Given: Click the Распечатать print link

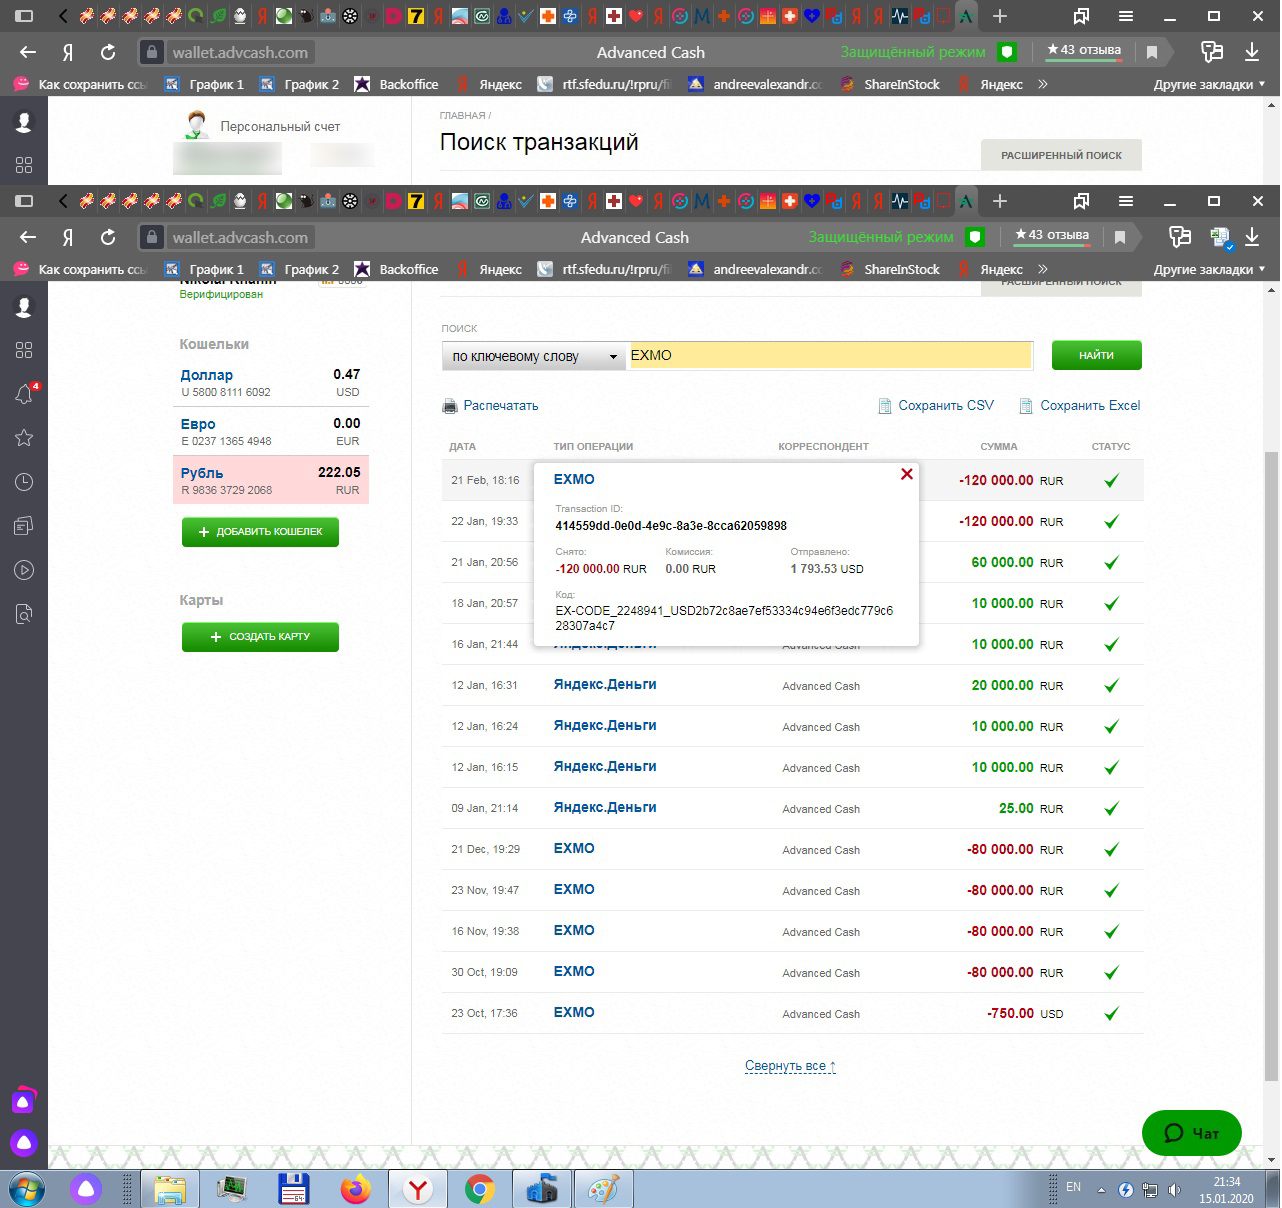Looking at the screenshot, I should [491, 406].
